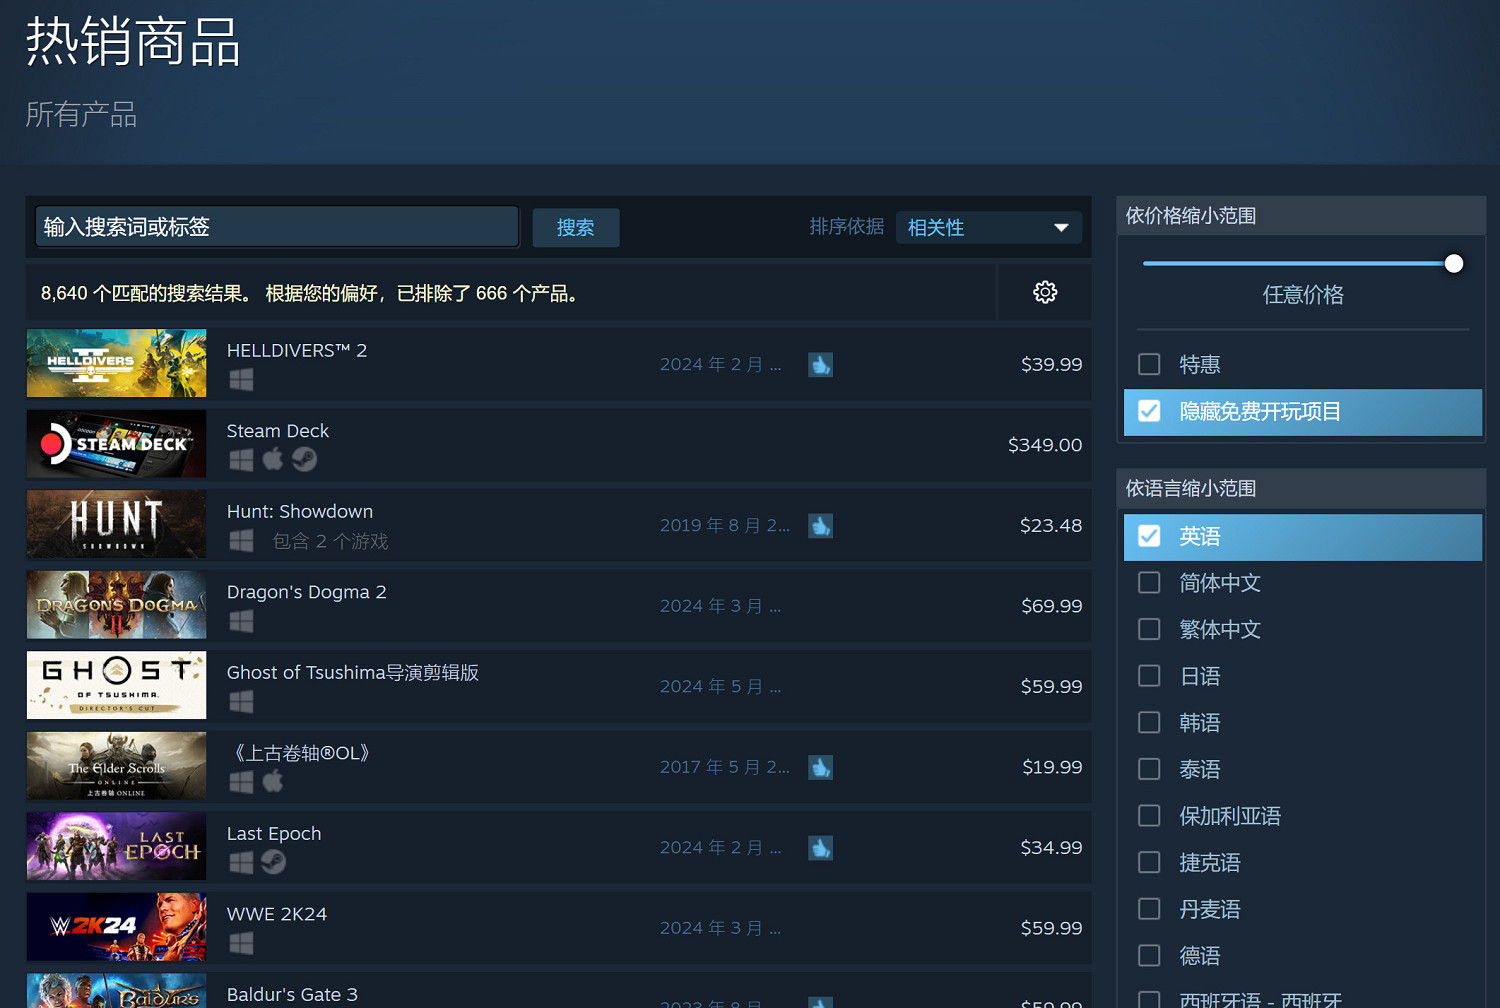Image resolution: width=1500 pixels, height=1008 pixels.
Task: Click the thumbs-up icon for HELLDIVERS™ 2
Action: [820, 364]
